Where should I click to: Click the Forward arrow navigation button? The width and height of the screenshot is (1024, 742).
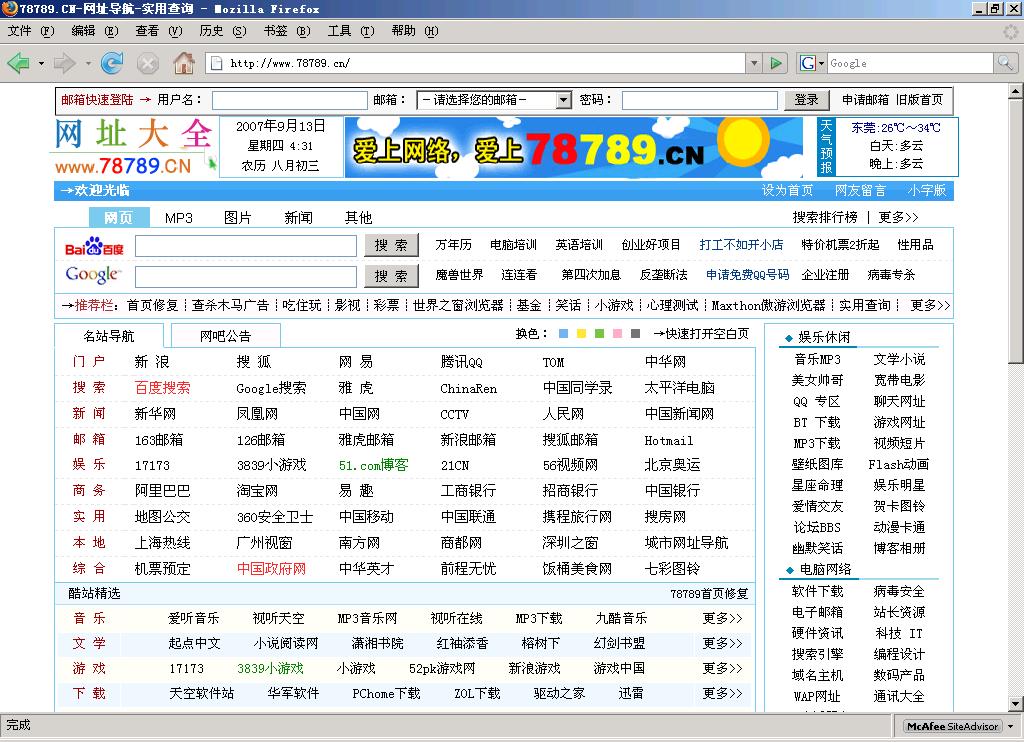pos(64,63)
